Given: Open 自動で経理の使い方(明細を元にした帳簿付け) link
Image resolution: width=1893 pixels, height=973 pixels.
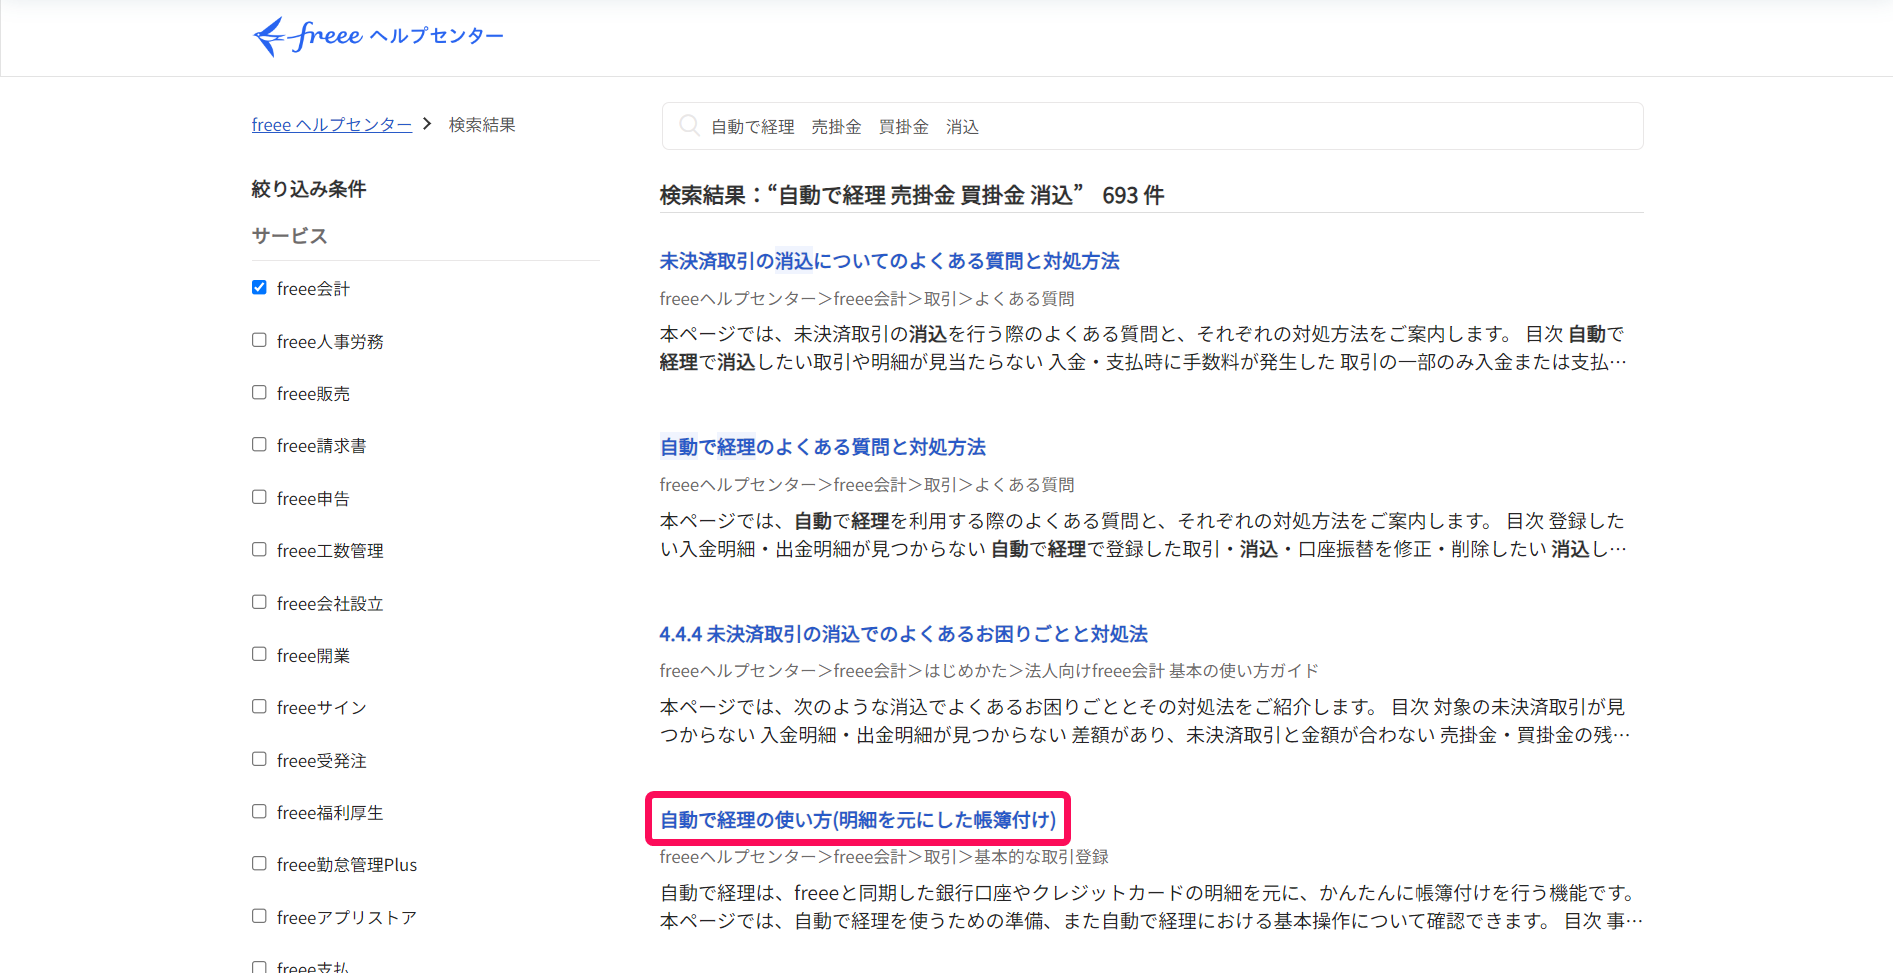Looking at the screenshot, I should point(858,820).
